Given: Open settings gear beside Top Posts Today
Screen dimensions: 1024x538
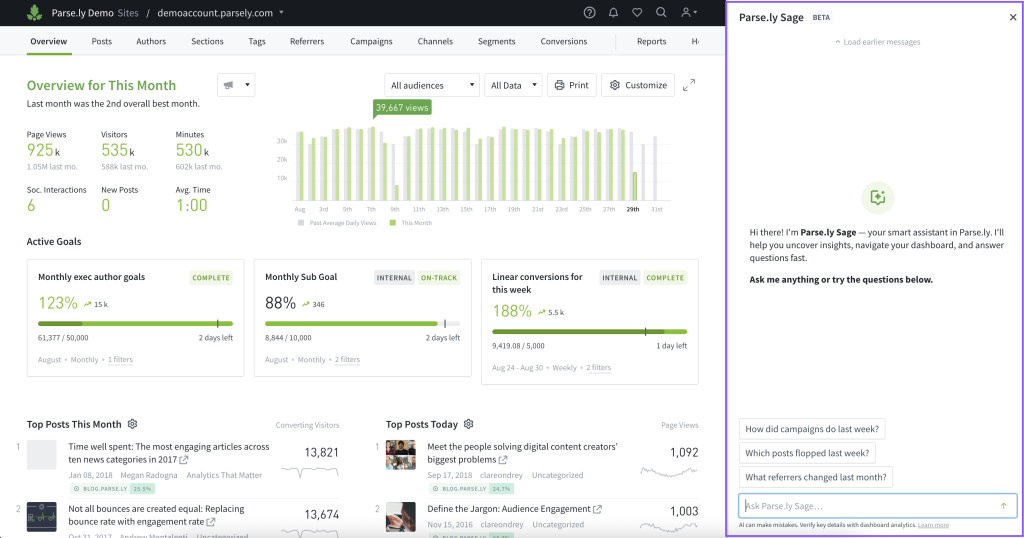Looking at the screenshot, I should [x=468, y=424].
